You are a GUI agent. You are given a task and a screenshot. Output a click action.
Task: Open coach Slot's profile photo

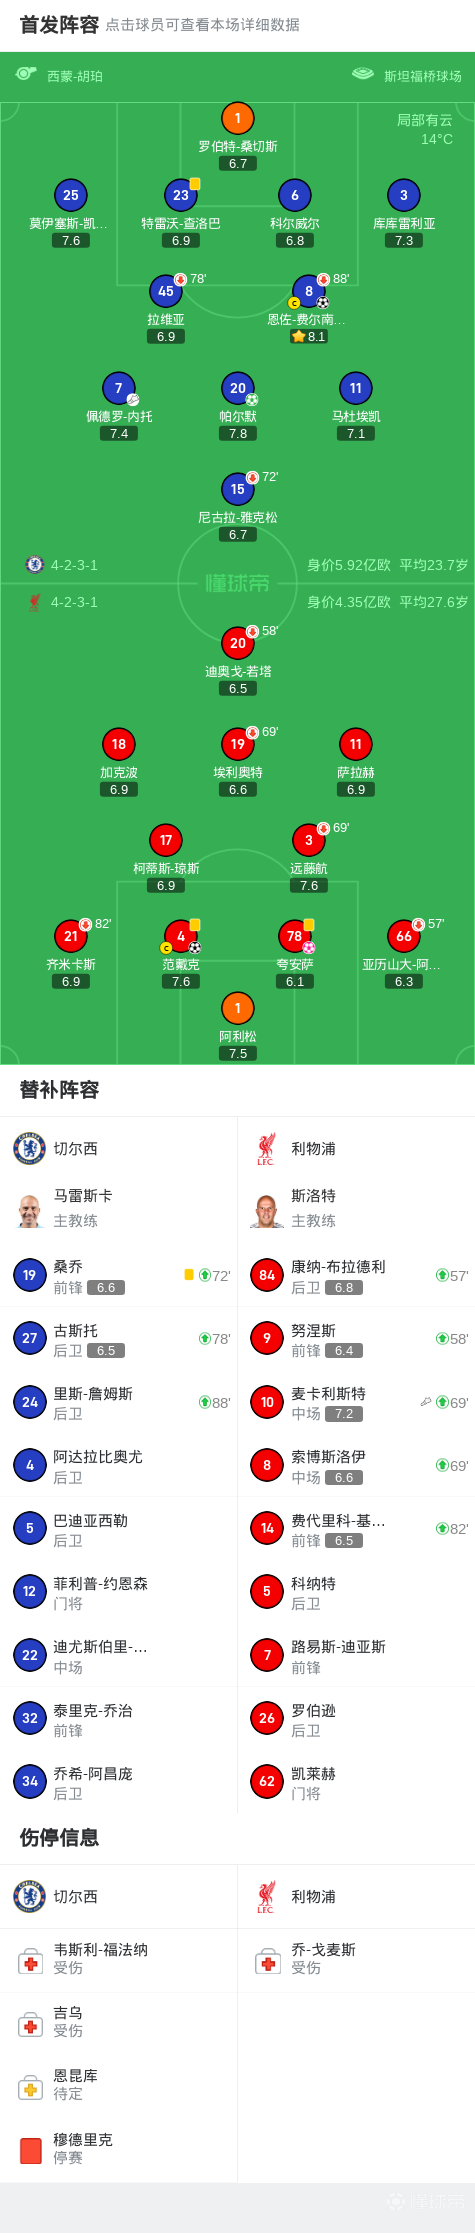(266, 1208)
